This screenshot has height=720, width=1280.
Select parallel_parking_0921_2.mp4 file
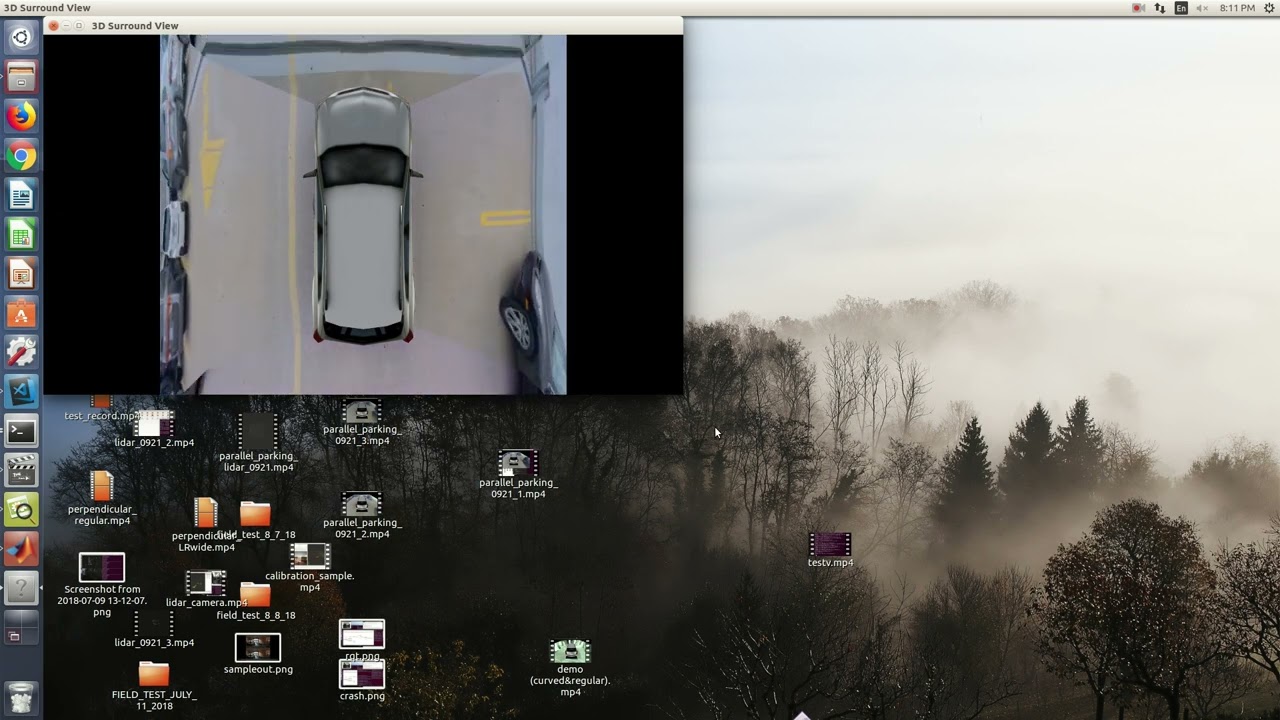[x=362, y=516]
